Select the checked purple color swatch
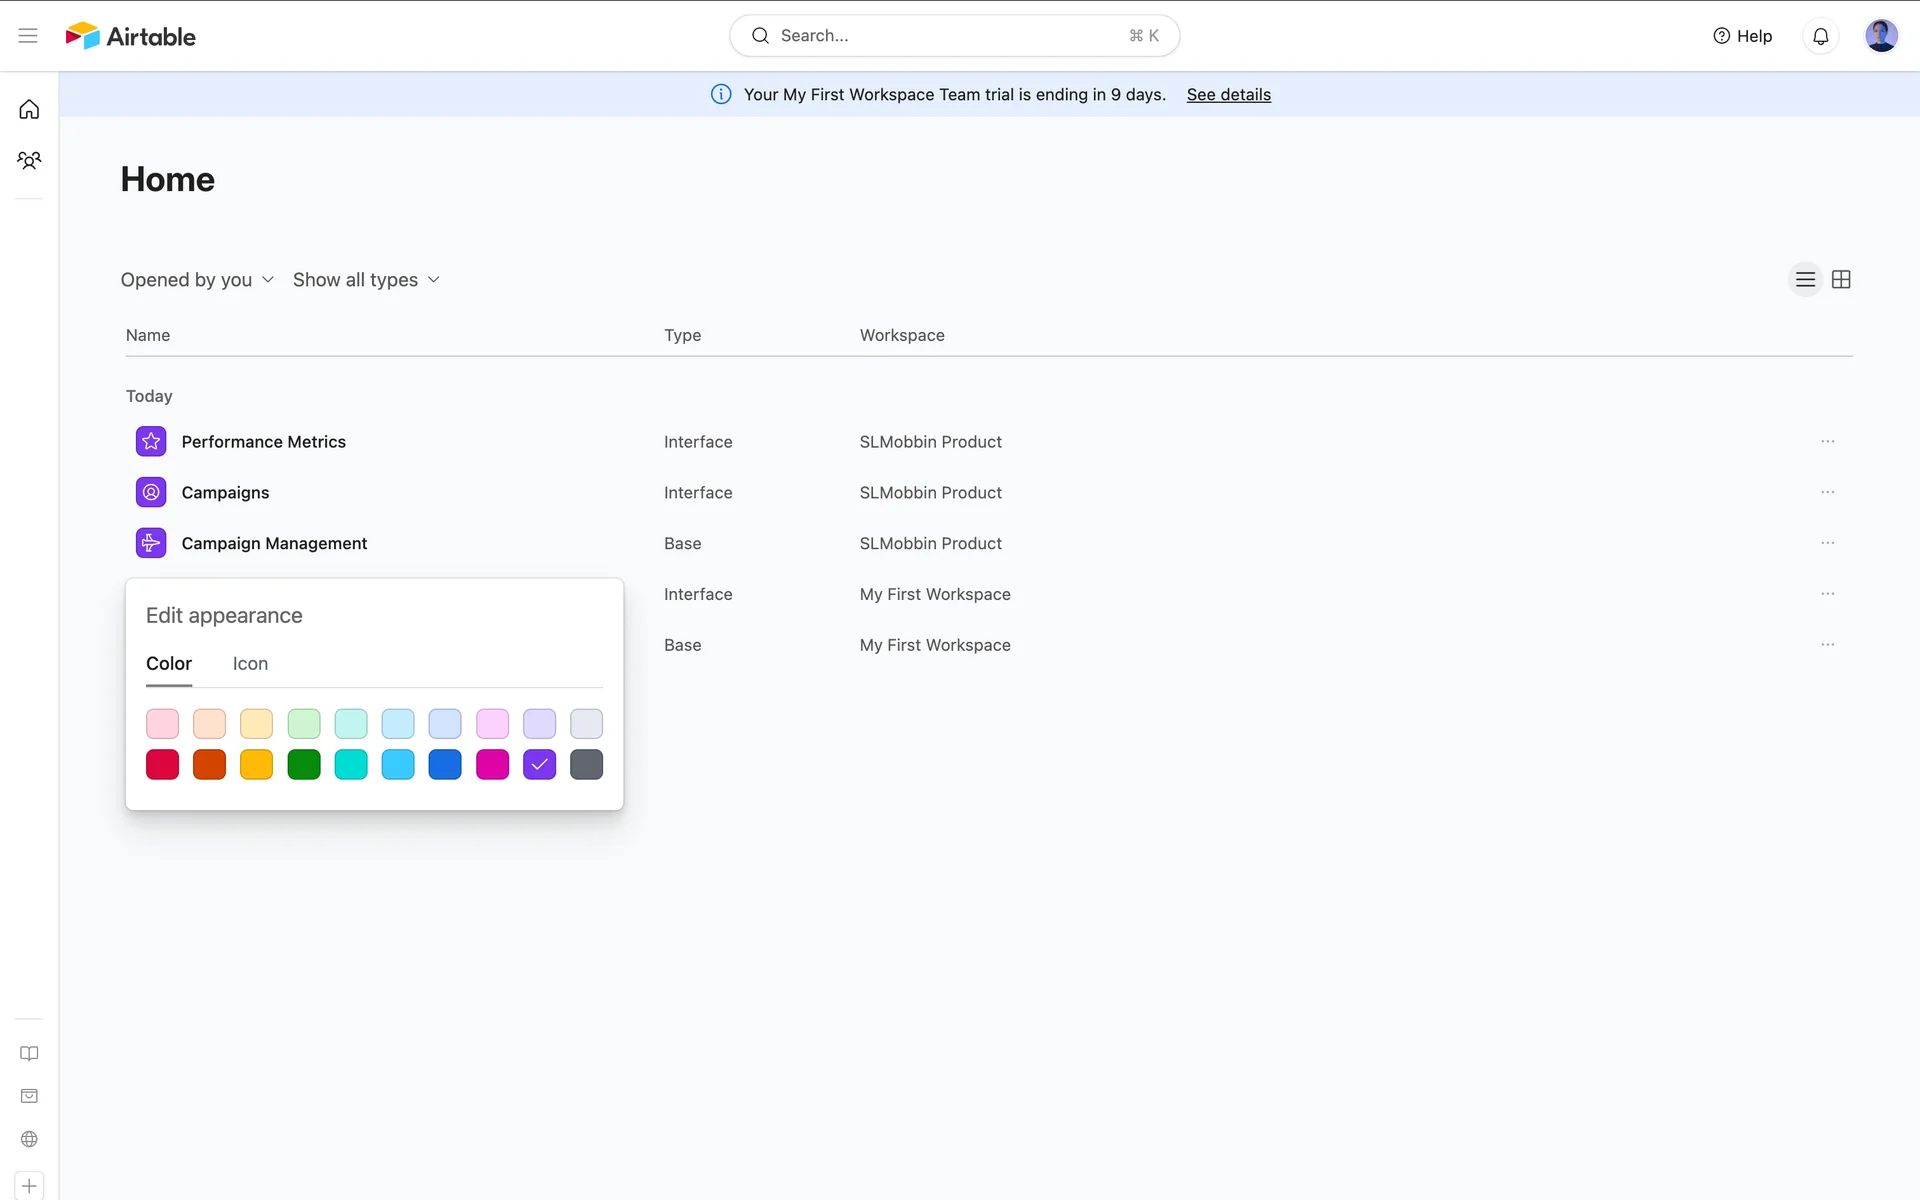 point(539,765)
